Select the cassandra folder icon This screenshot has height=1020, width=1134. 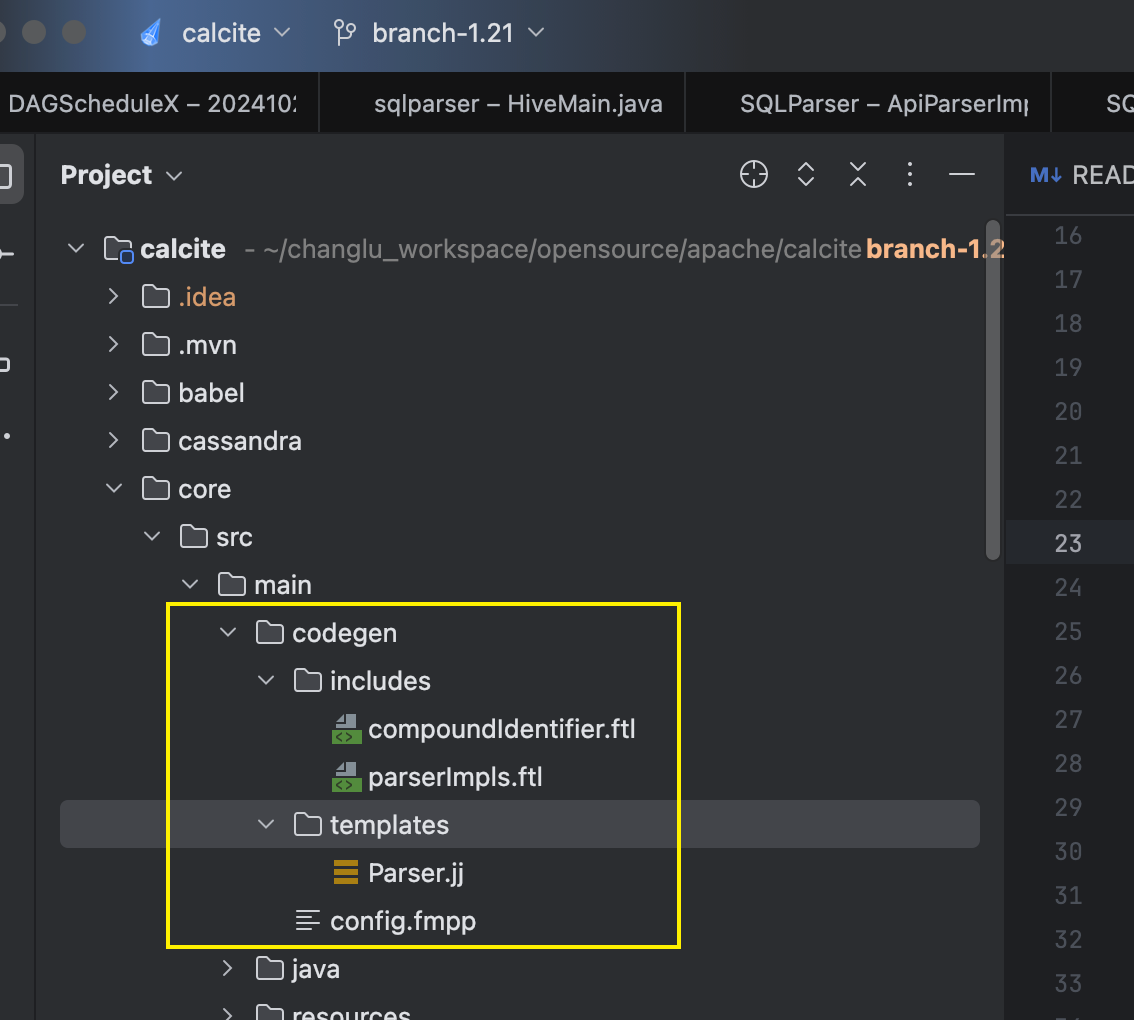[155, 441]
